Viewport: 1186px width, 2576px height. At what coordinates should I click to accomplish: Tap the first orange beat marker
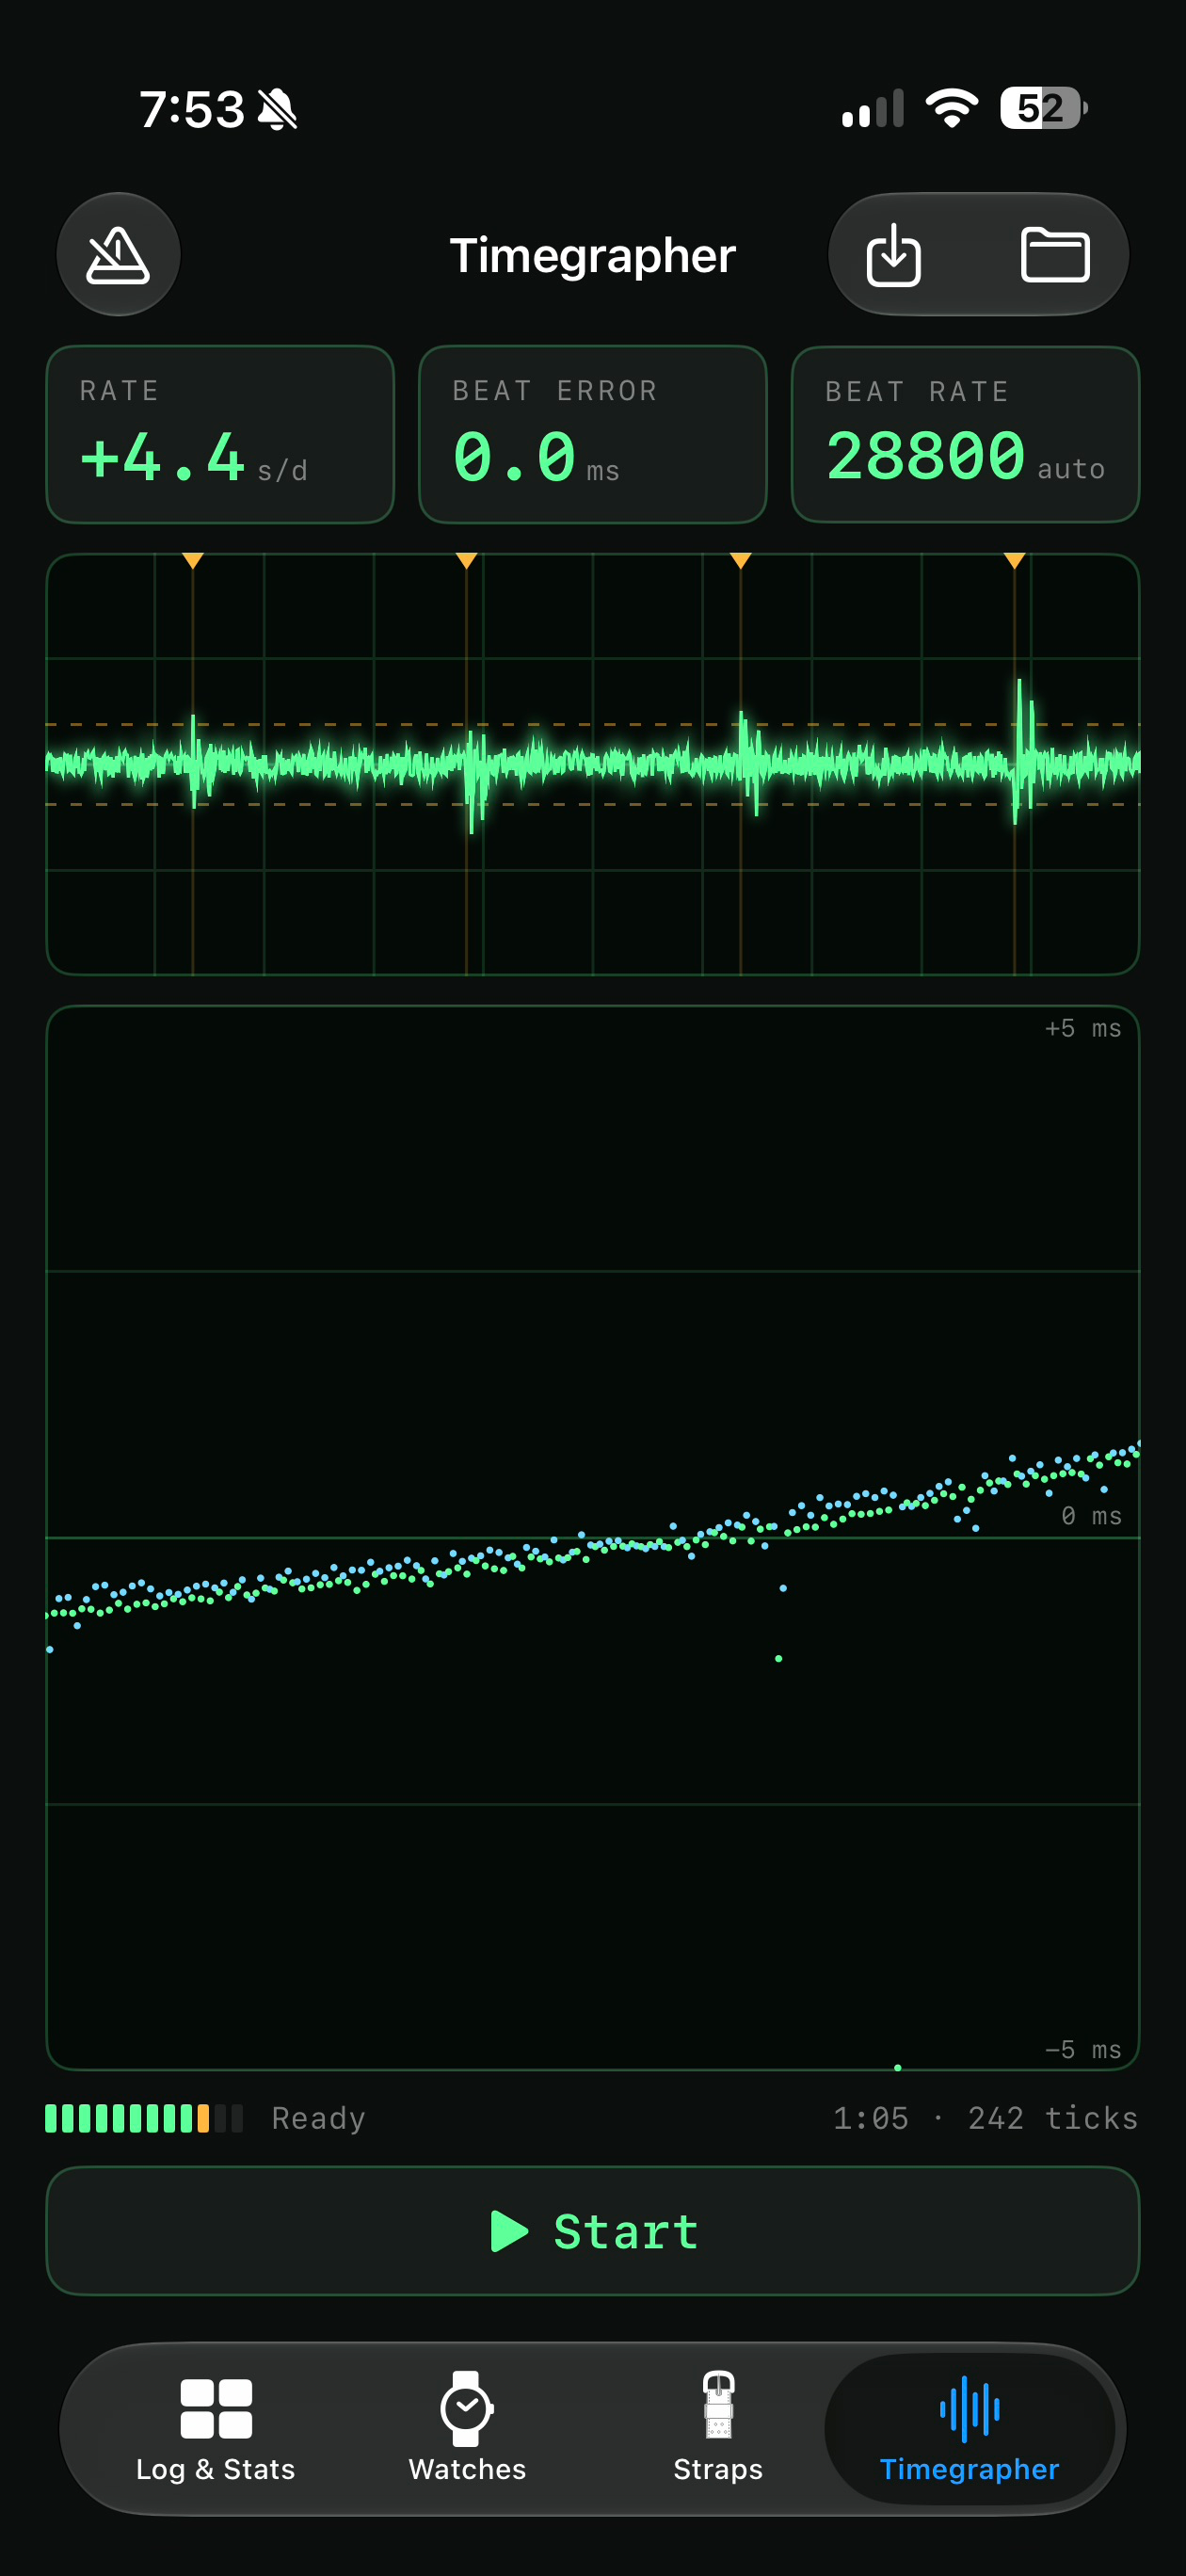click(x=193, y=561)
